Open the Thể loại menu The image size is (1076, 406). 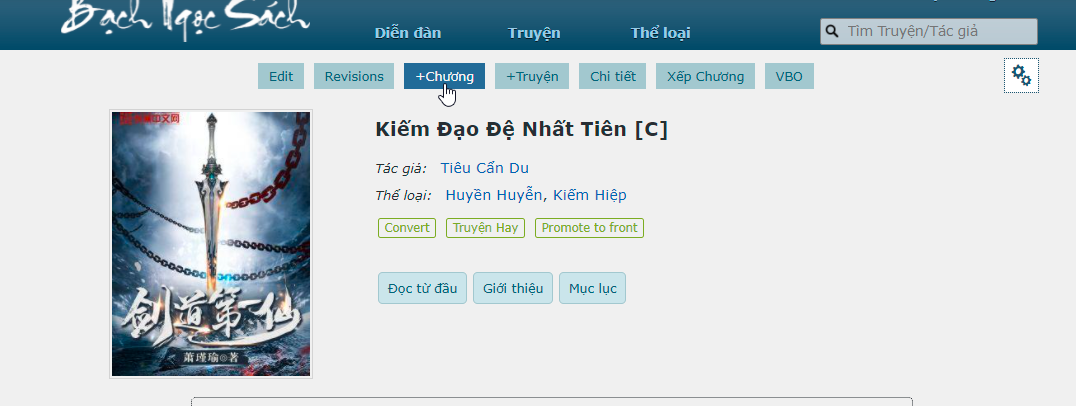coord(660,32)
